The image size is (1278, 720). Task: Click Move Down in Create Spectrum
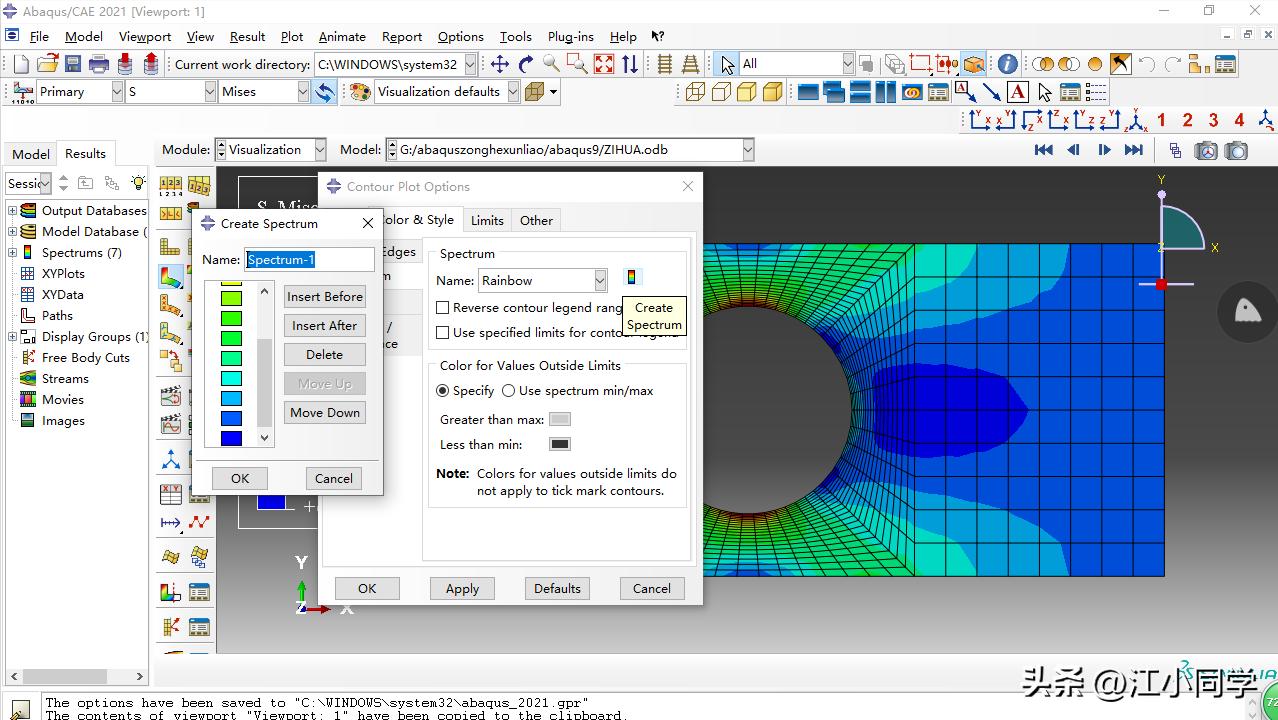click(x=324, y=413)
